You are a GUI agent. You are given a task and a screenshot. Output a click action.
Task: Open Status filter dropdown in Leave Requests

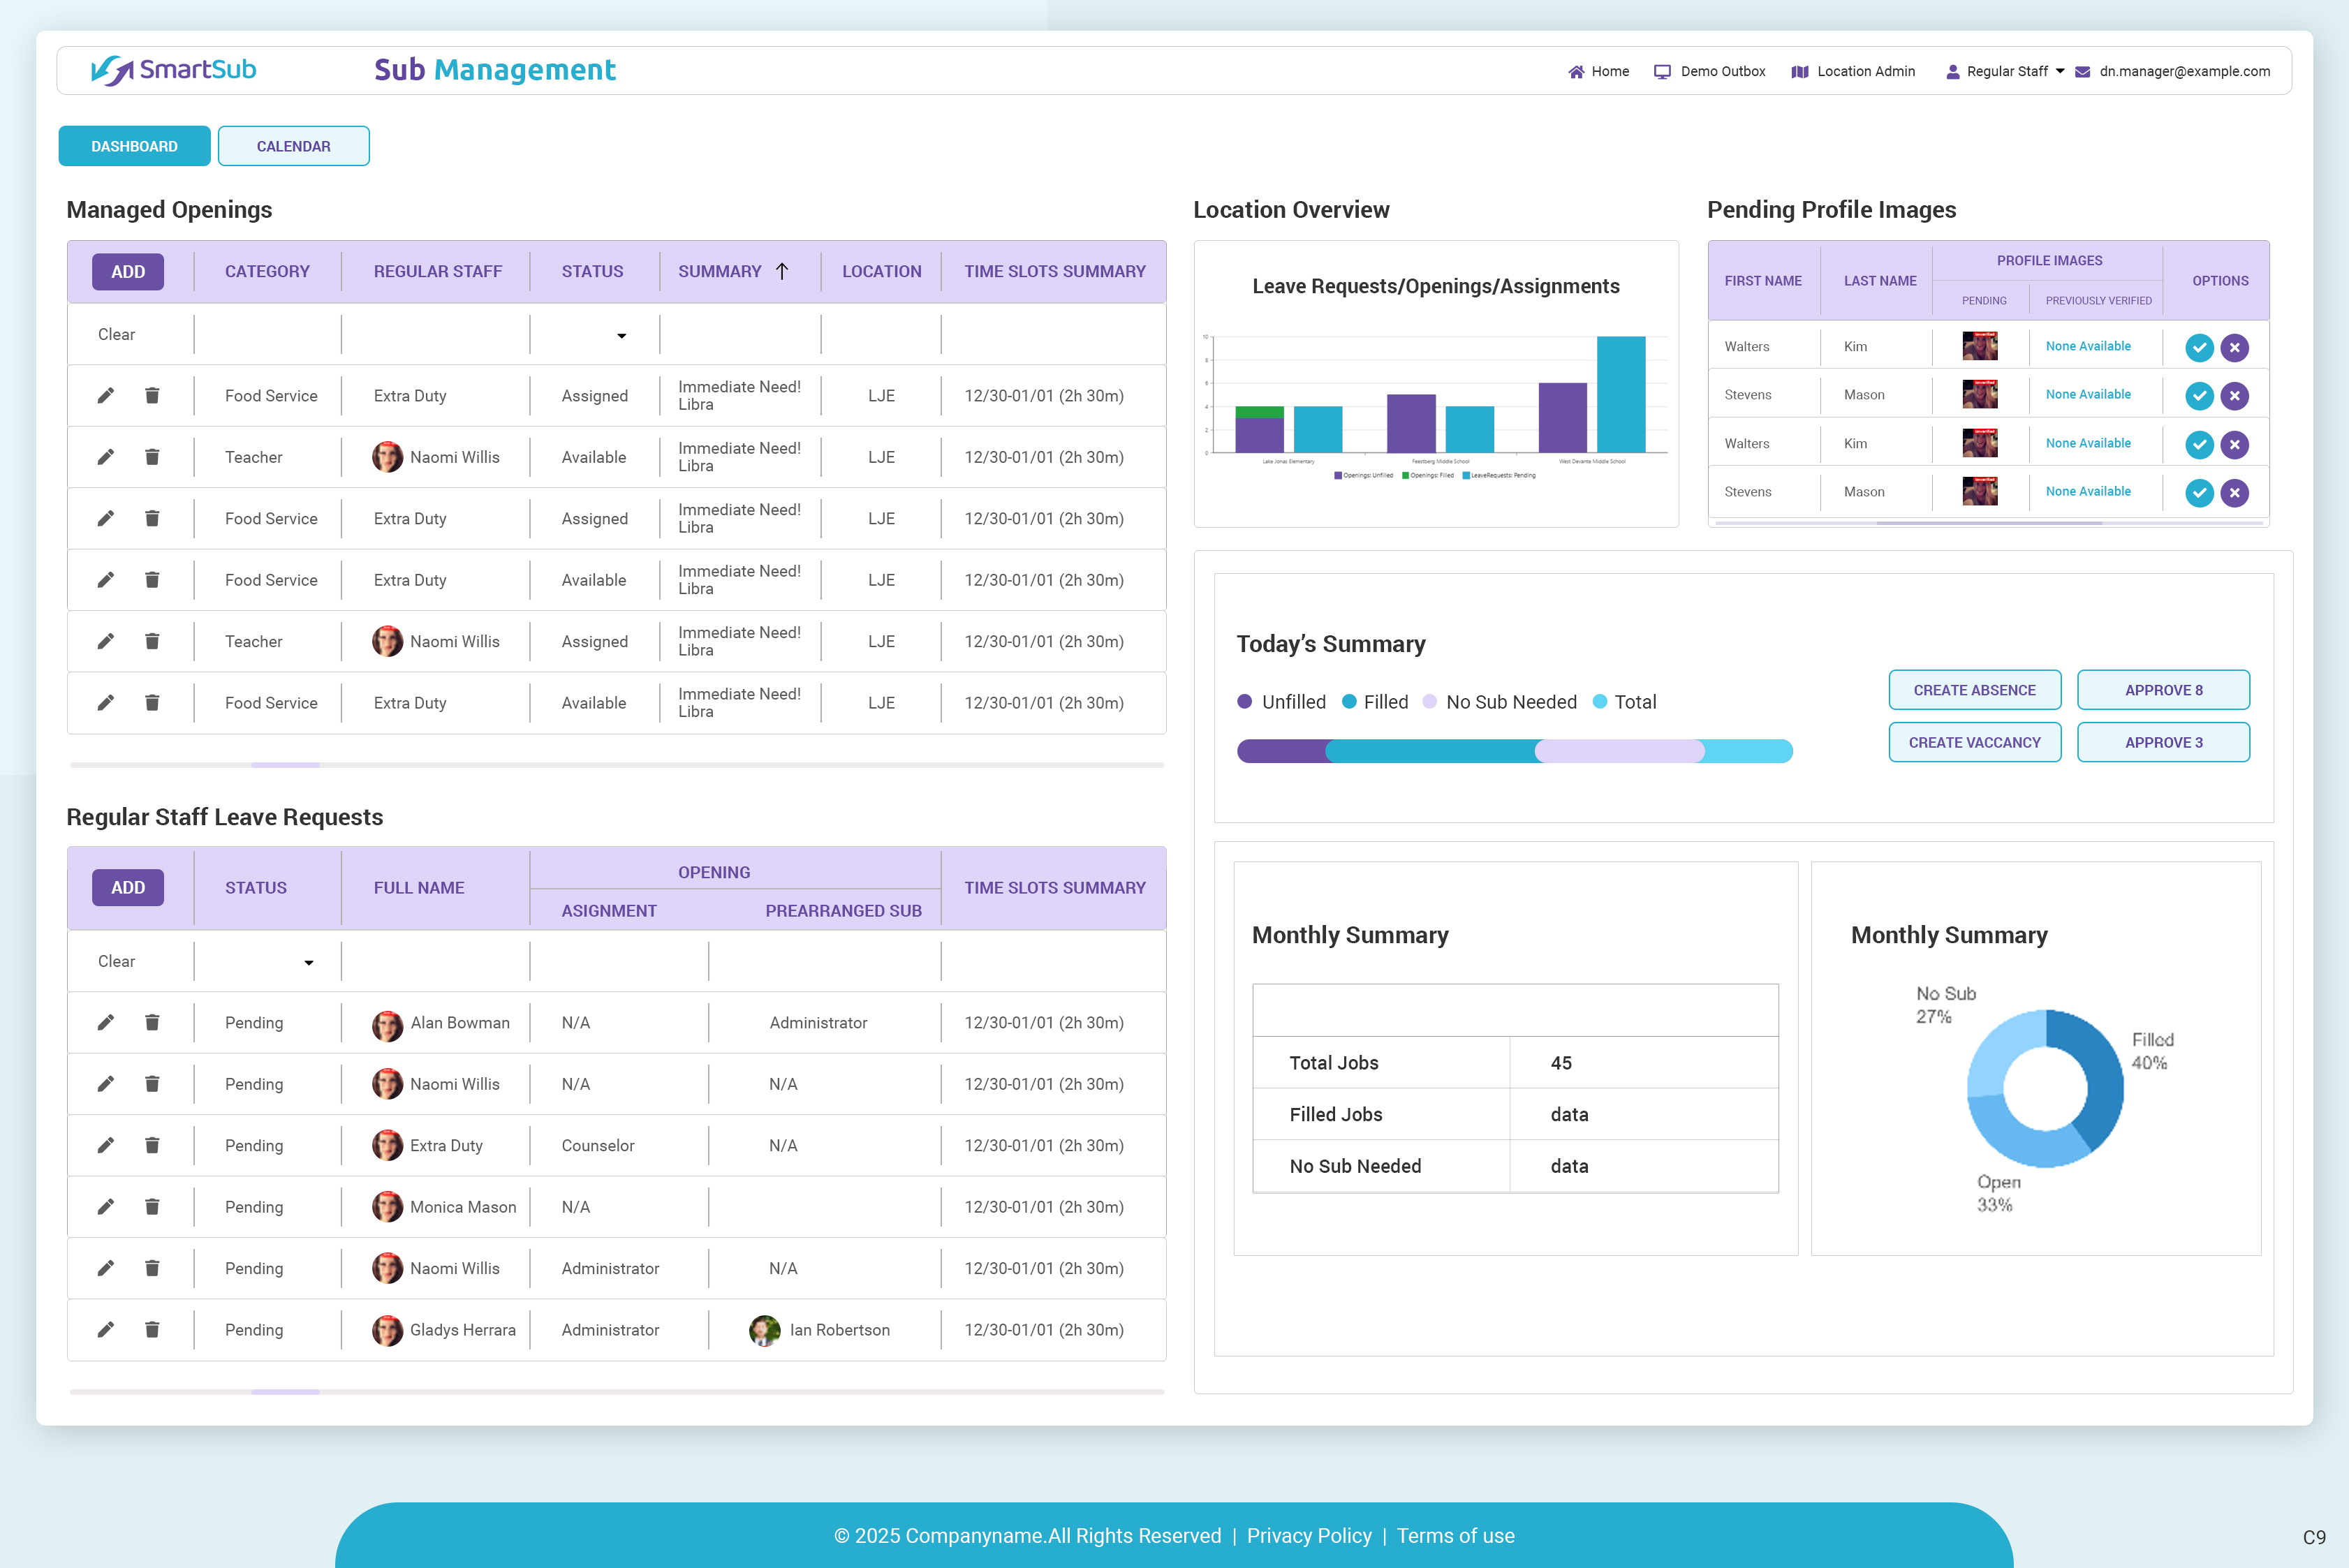point(308,962)
